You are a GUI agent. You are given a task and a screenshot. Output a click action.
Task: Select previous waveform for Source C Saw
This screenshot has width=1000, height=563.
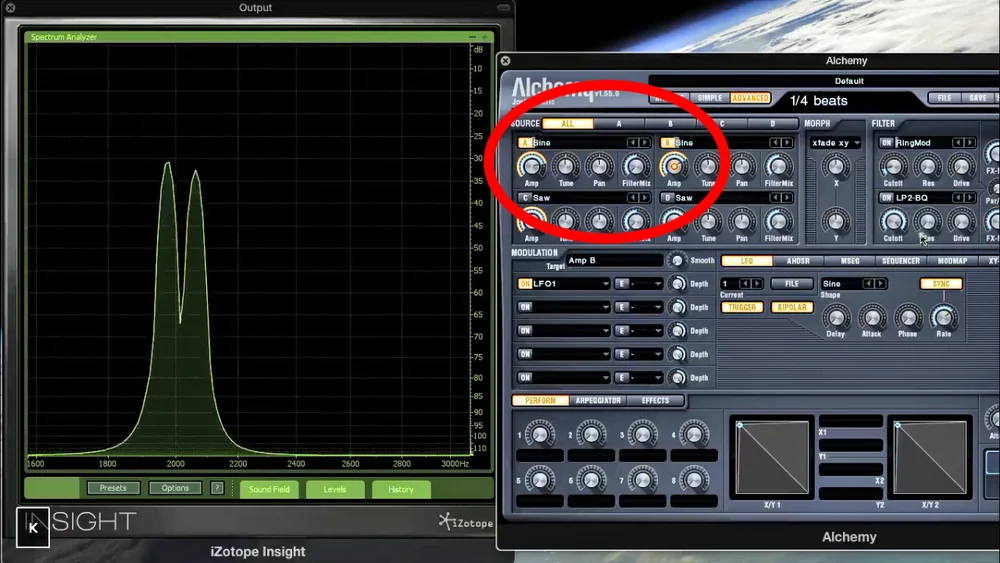632,198
